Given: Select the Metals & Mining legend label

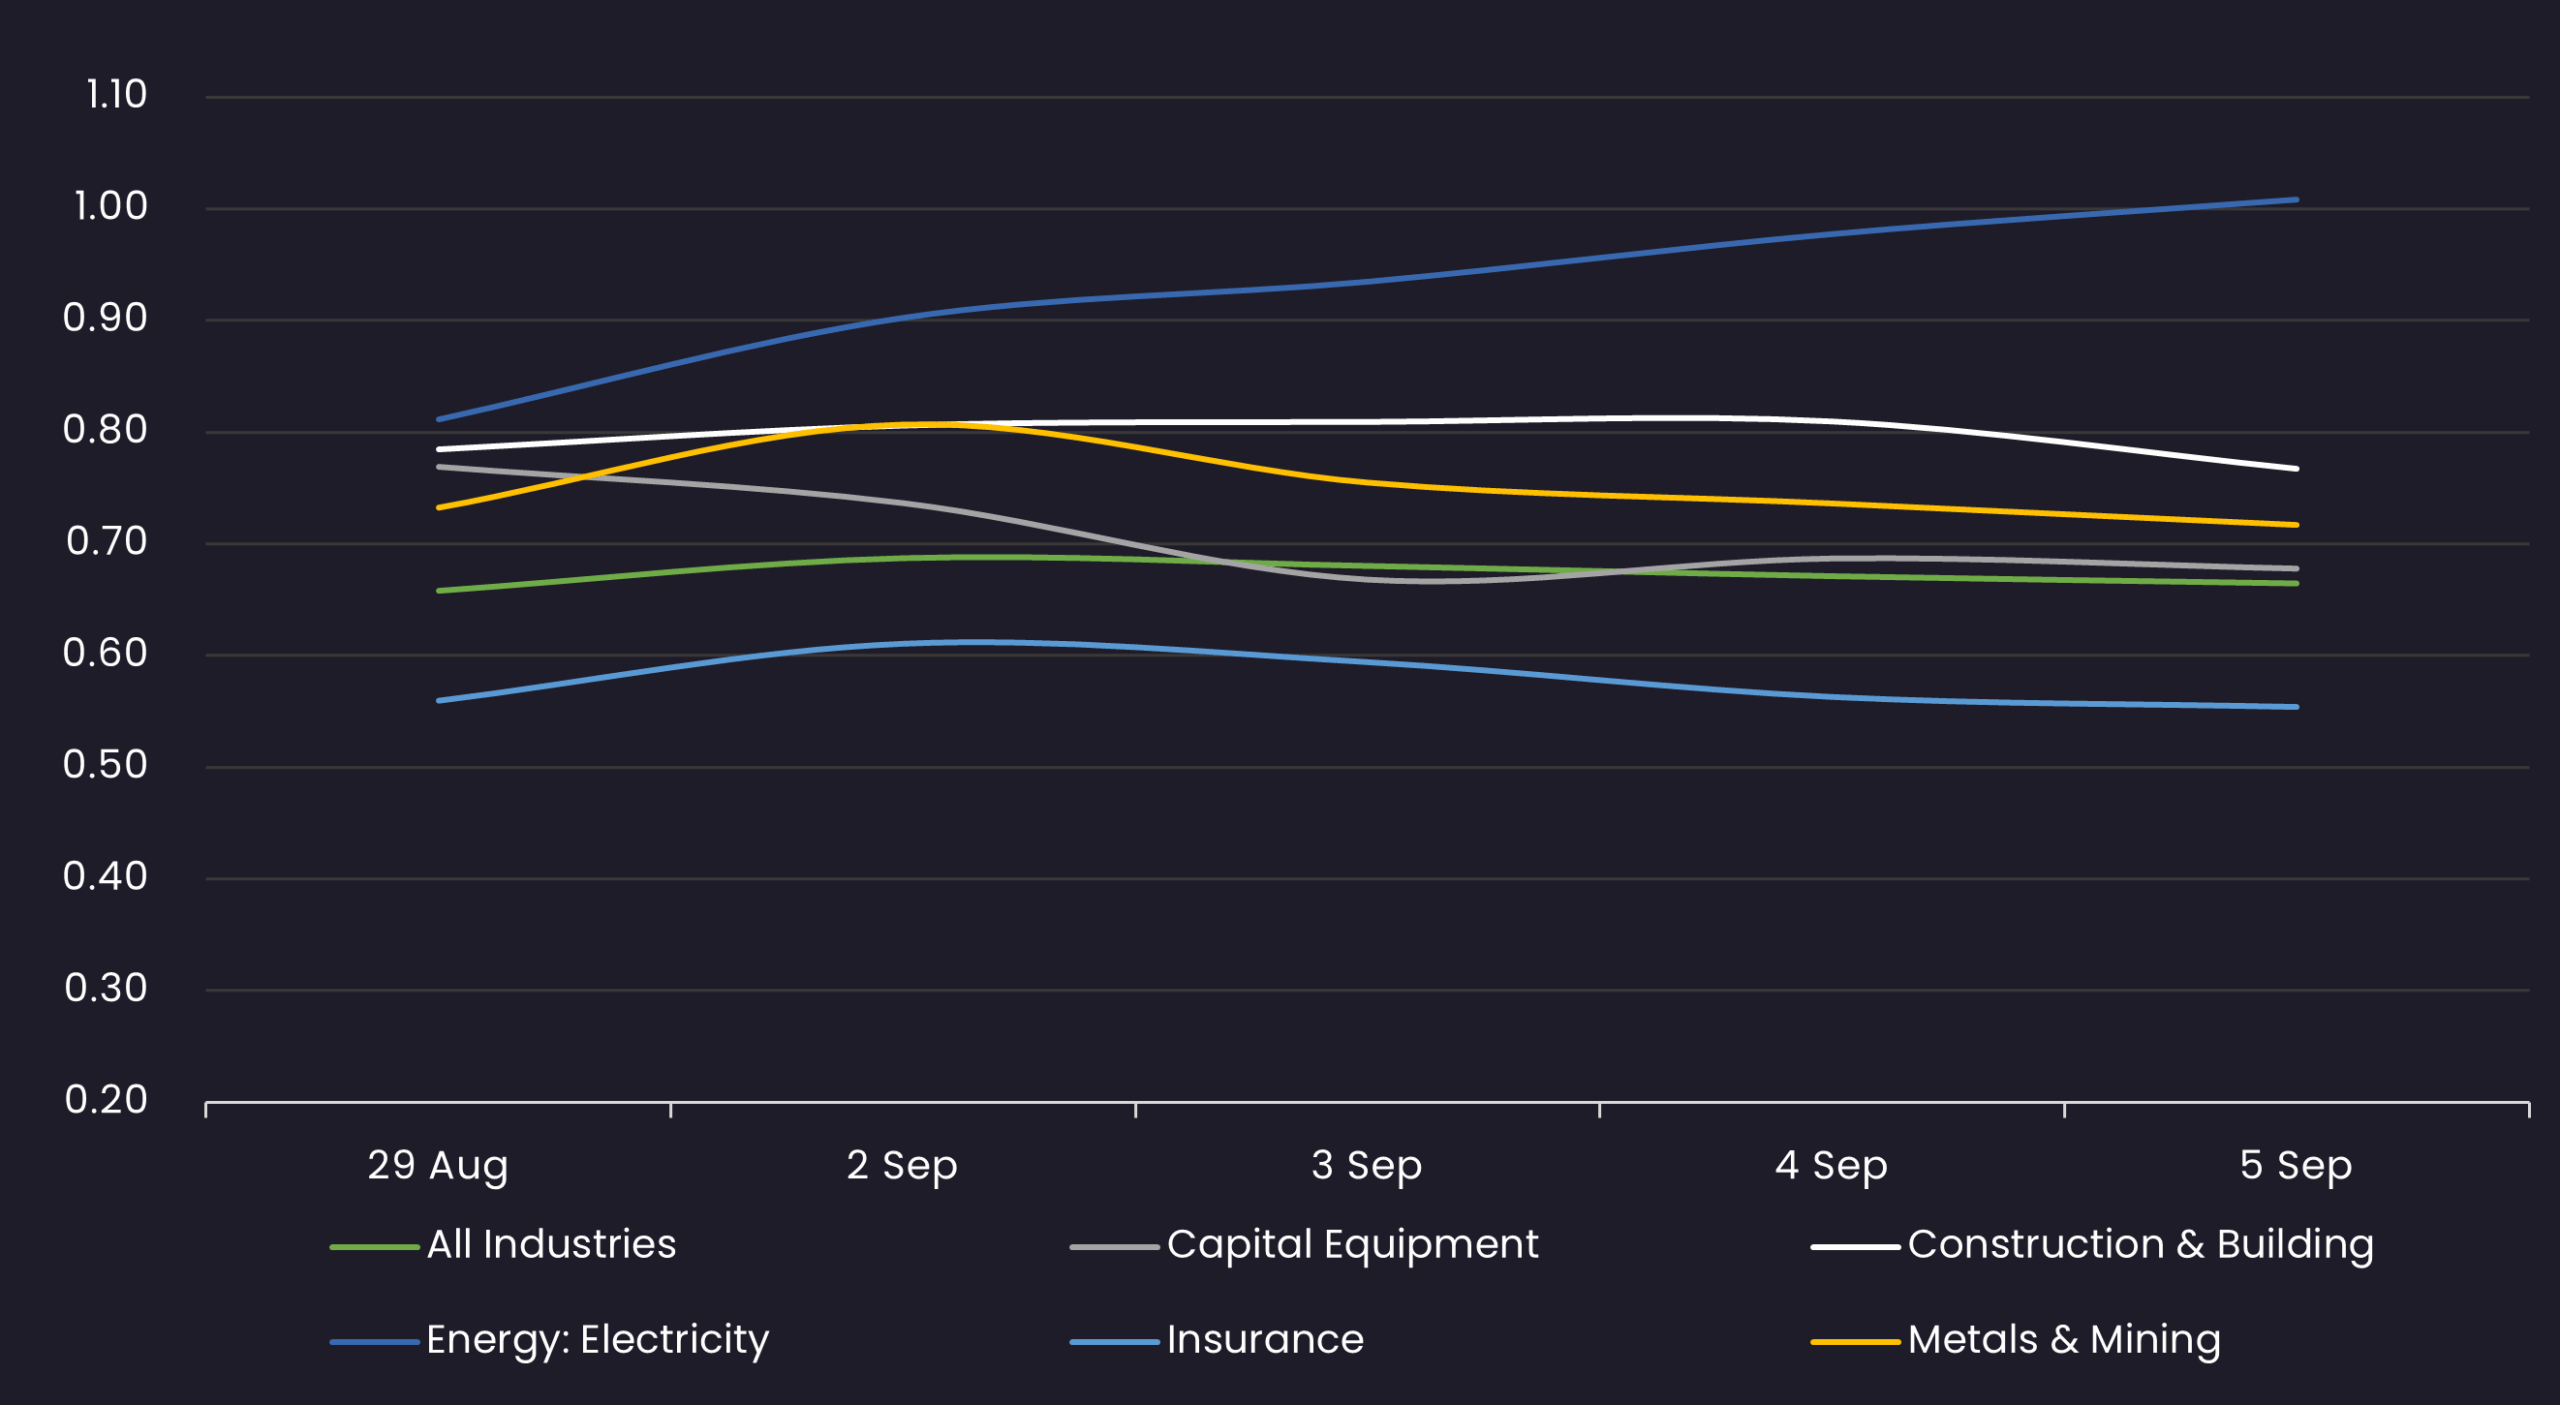Looking at the screenshot, I should 2064,1340.
